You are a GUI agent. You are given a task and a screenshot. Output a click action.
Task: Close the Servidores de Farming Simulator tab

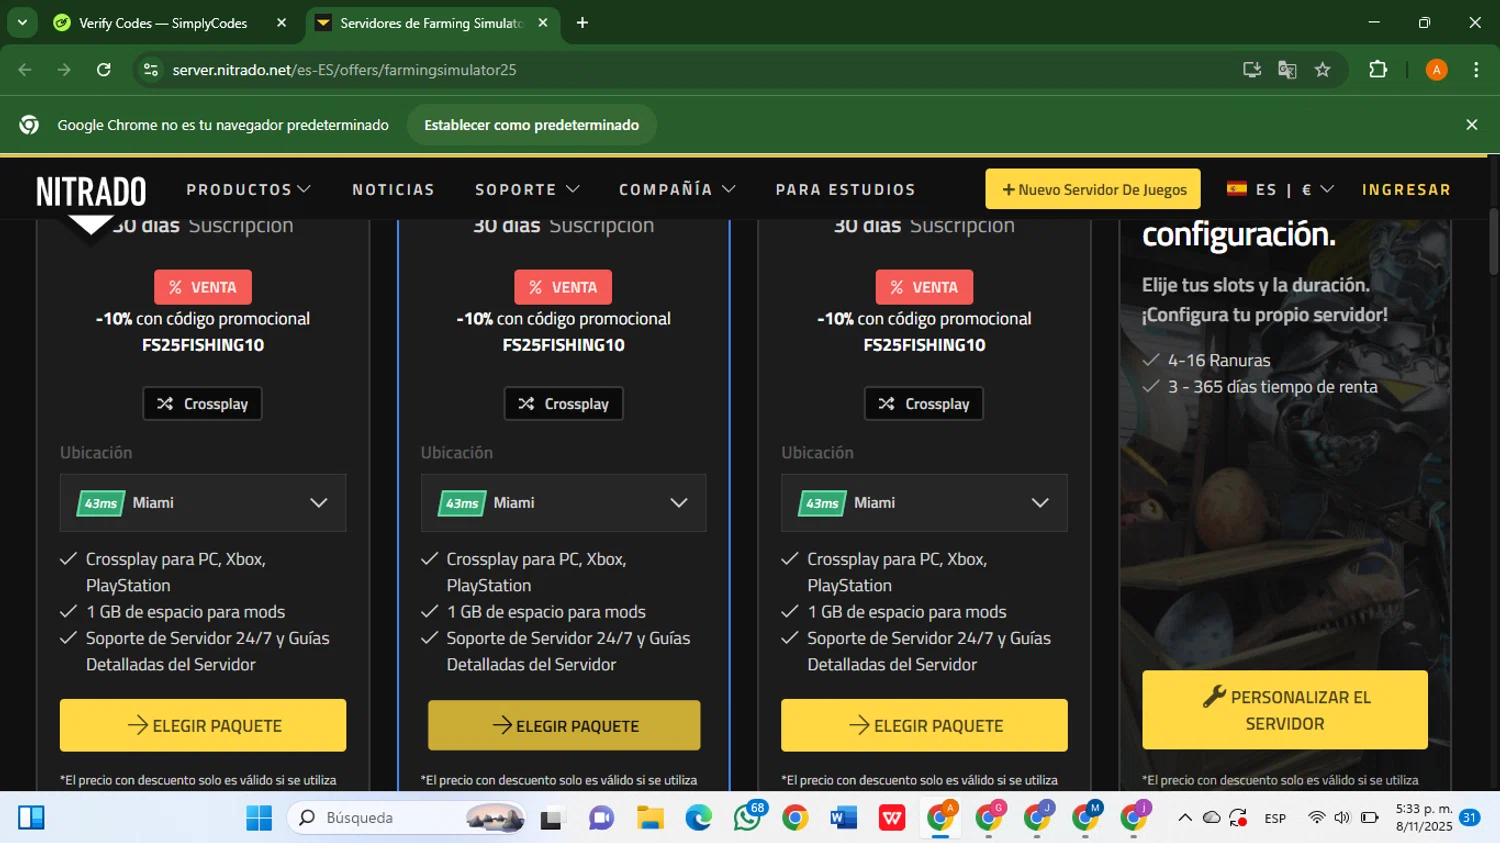[x=543, y=23]
